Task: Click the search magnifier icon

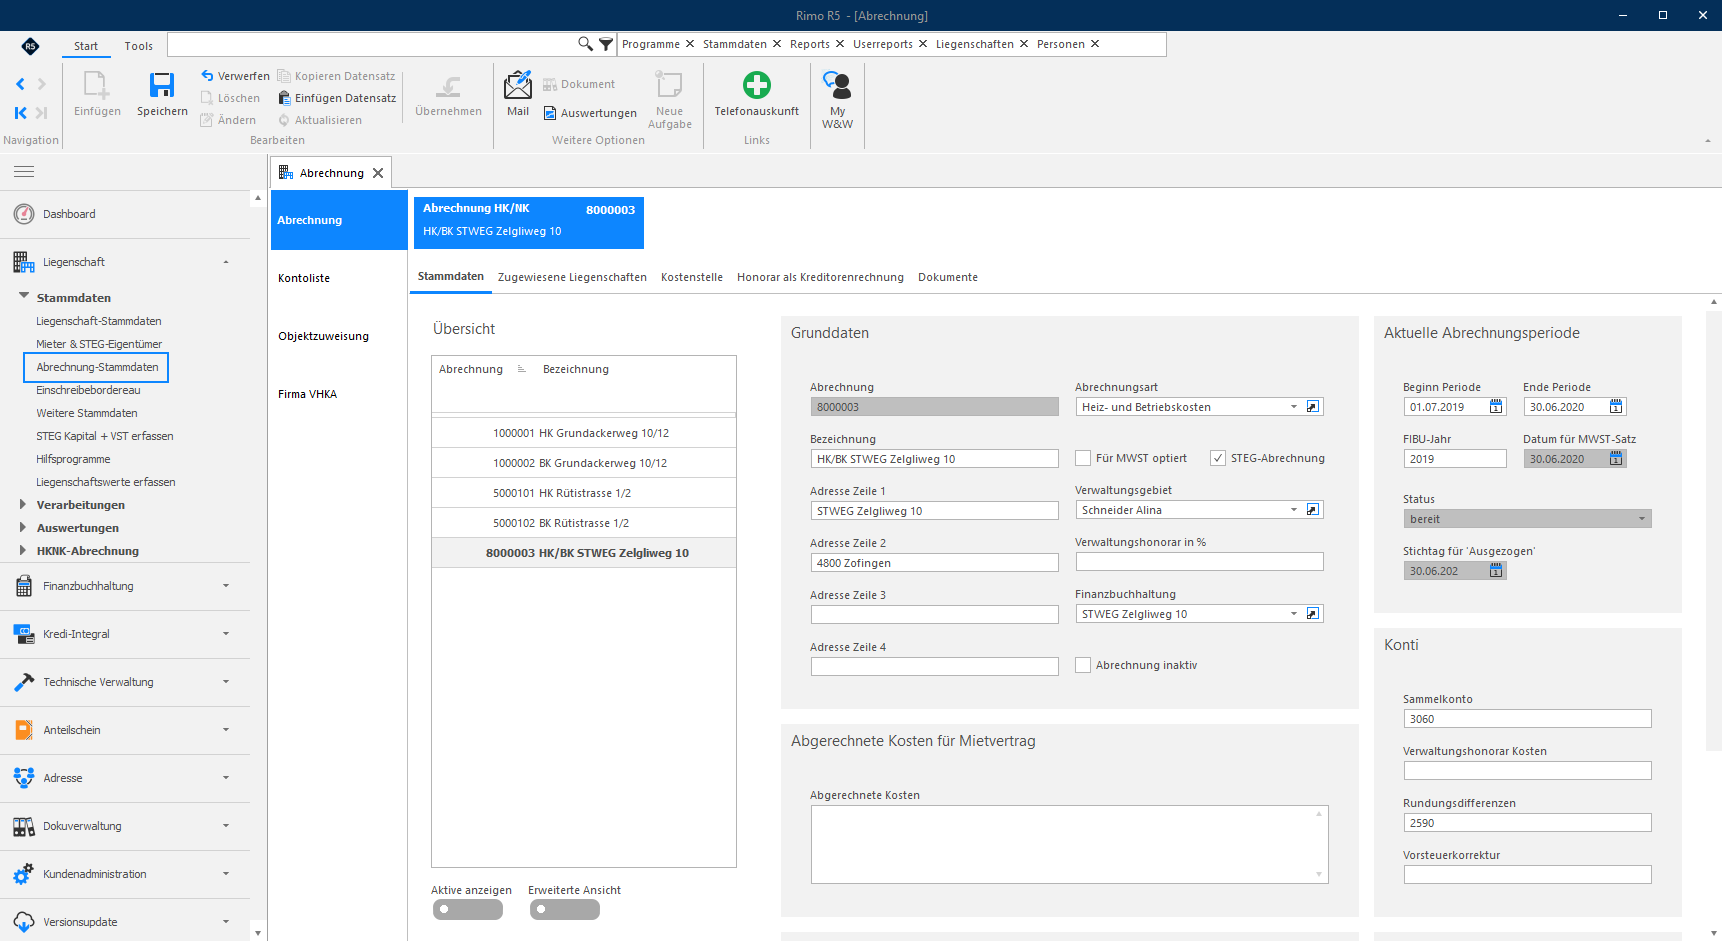Action: (x=585, y=44)
